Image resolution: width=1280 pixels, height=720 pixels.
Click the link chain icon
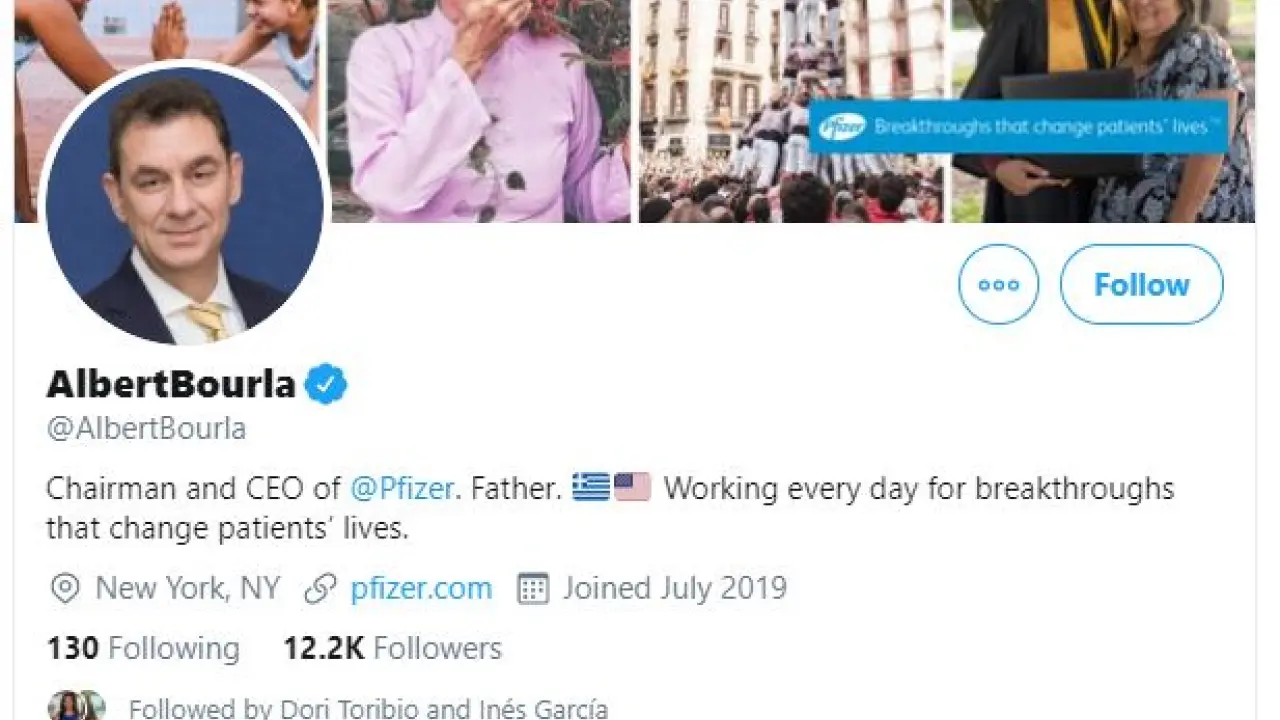(320, 588)
